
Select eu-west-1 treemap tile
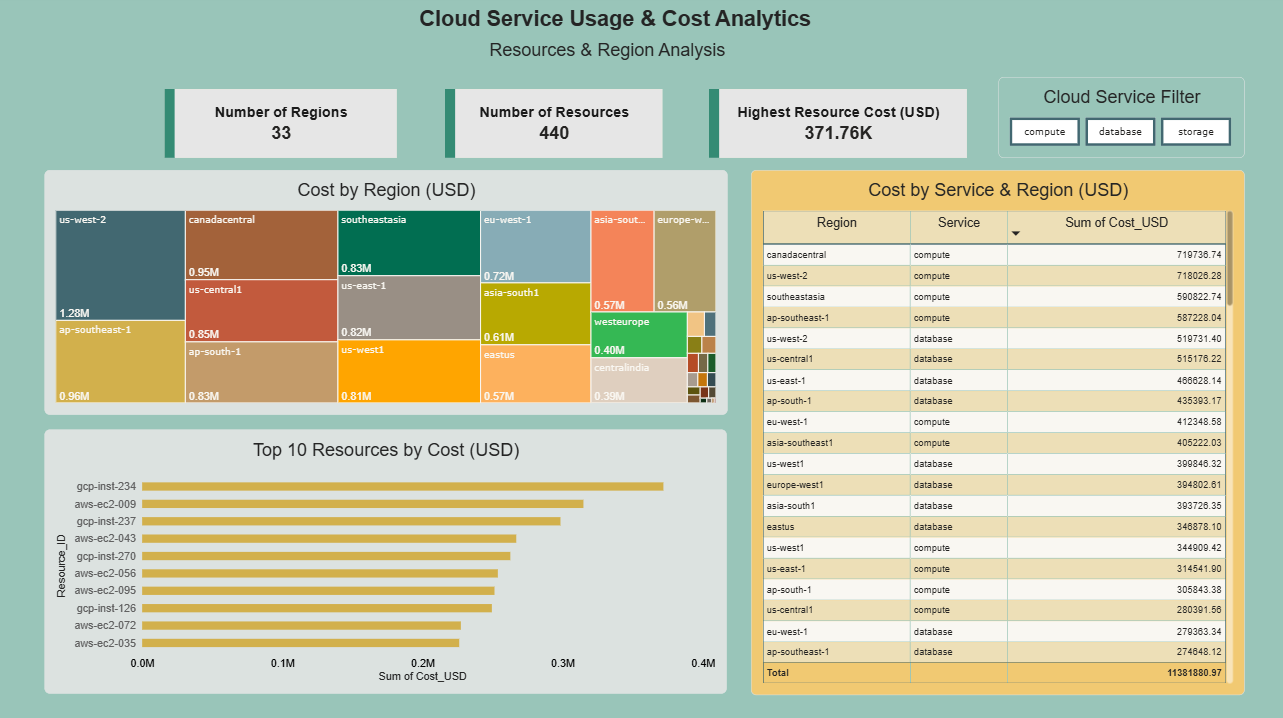535,247
